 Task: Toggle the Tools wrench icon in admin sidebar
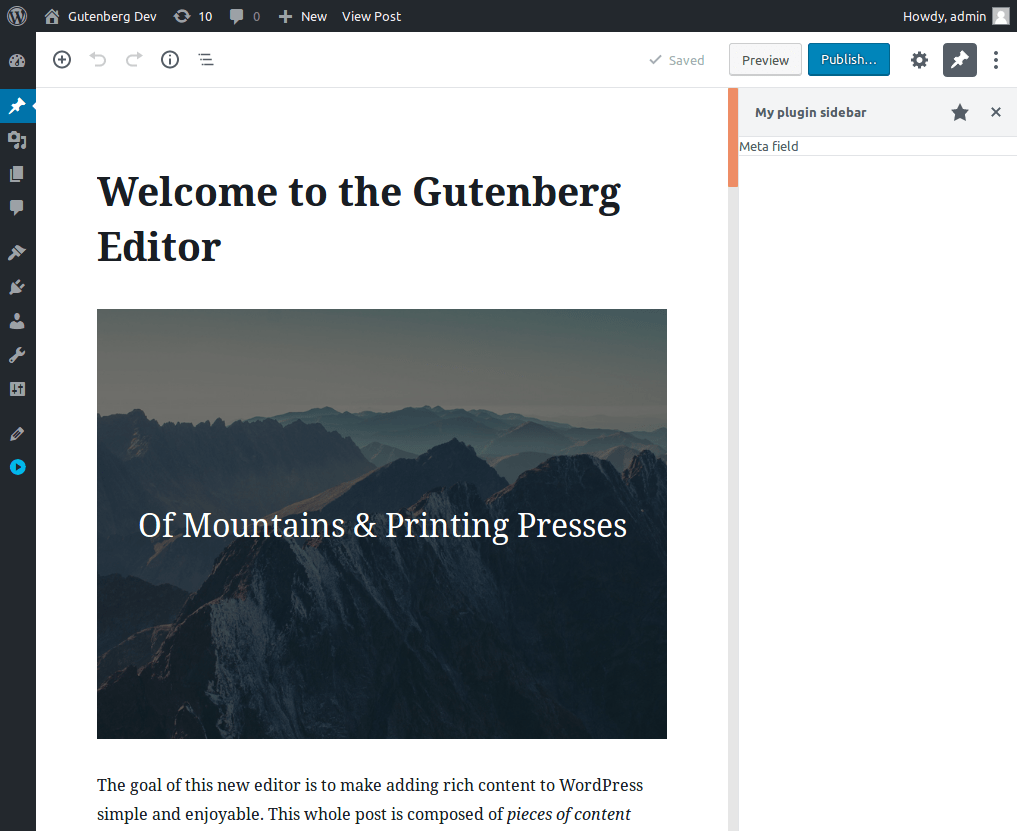pyautogui.click(x=17, y=354)
